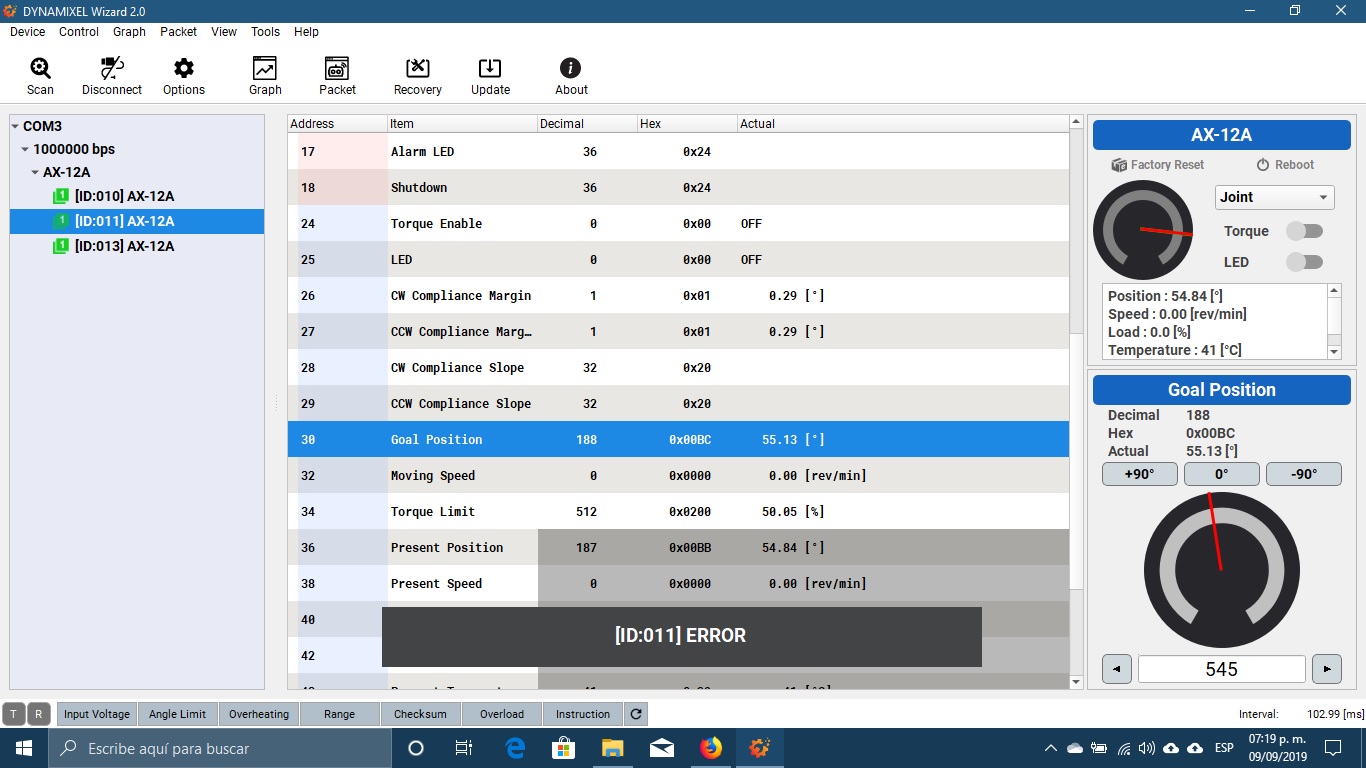Launch the Recovery tool
This screenshot has height=768, width=1366.
click(x=417, y=73)
